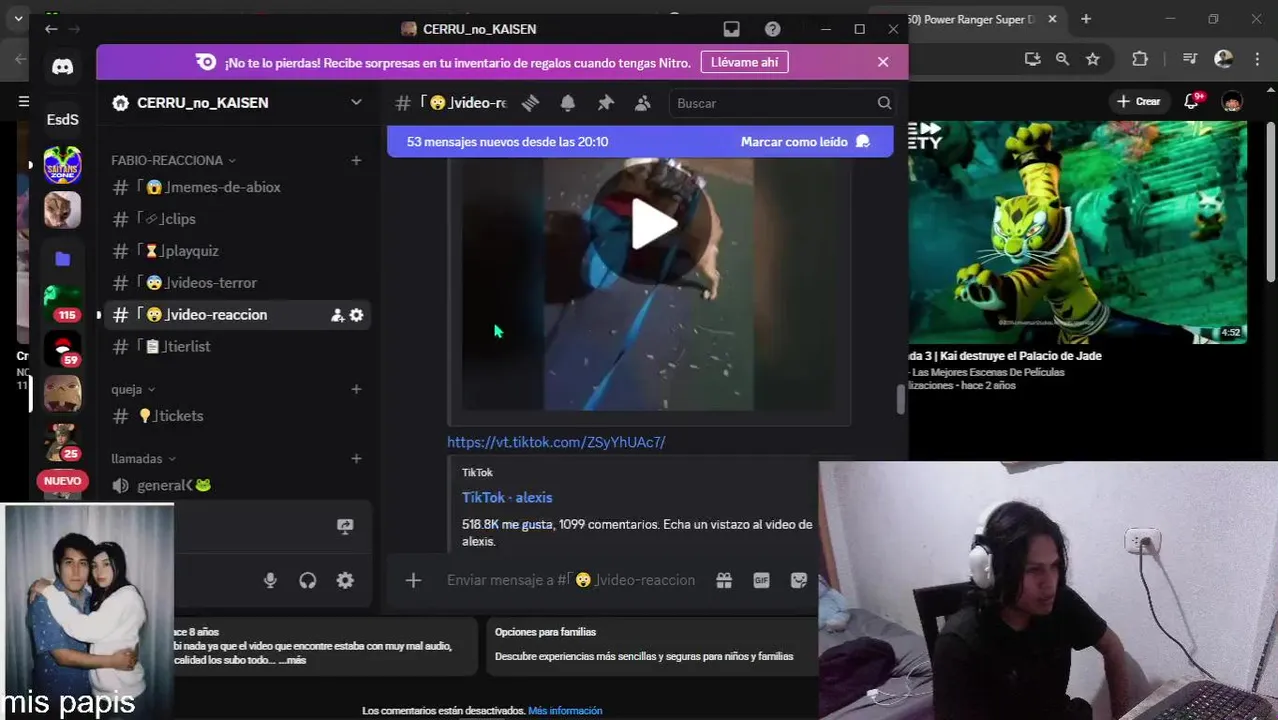
Task: Edit video-reaccion channel settings gear
Action: [356, 315]
